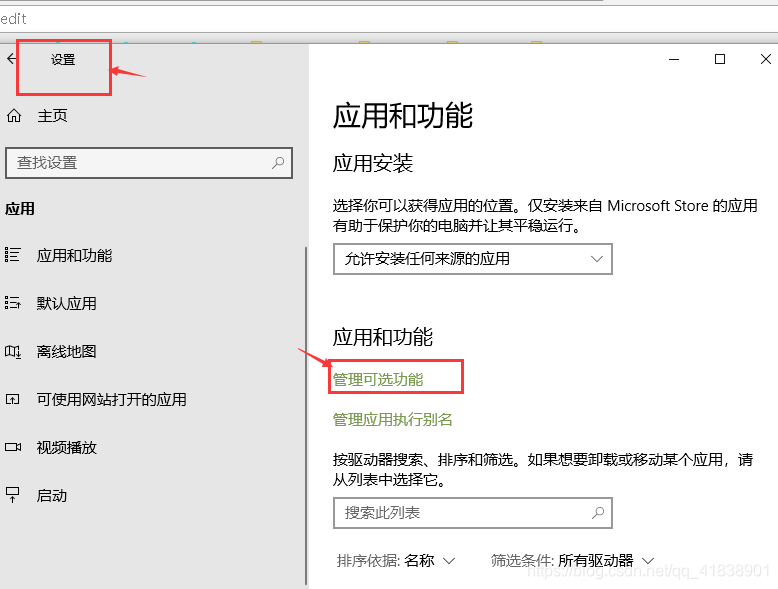This screenshot has width=778, height=589.
Task: Click the 应用 sidebar section header
Action: pos(20,209)
